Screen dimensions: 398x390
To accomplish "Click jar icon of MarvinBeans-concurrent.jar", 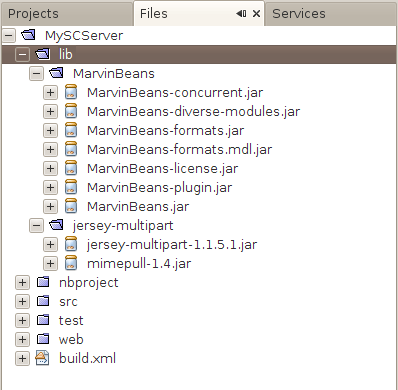I will click(x=71, y=92).
